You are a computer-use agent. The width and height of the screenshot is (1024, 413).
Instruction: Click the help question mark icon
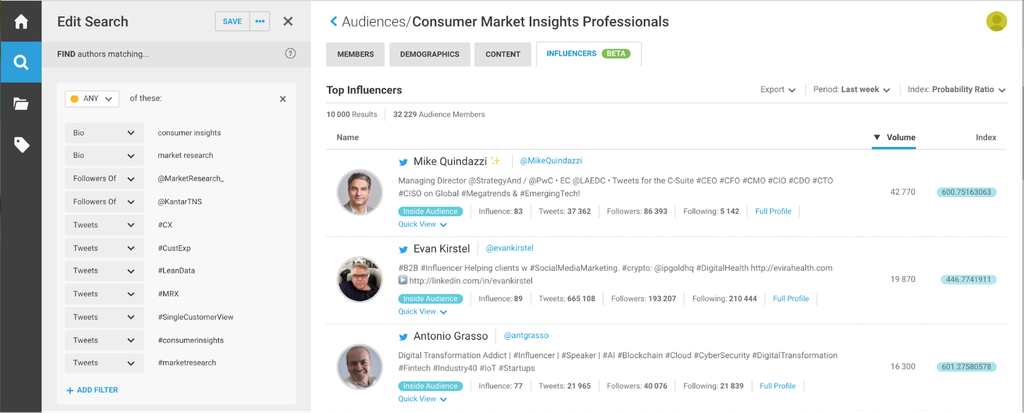pos(290,54)
